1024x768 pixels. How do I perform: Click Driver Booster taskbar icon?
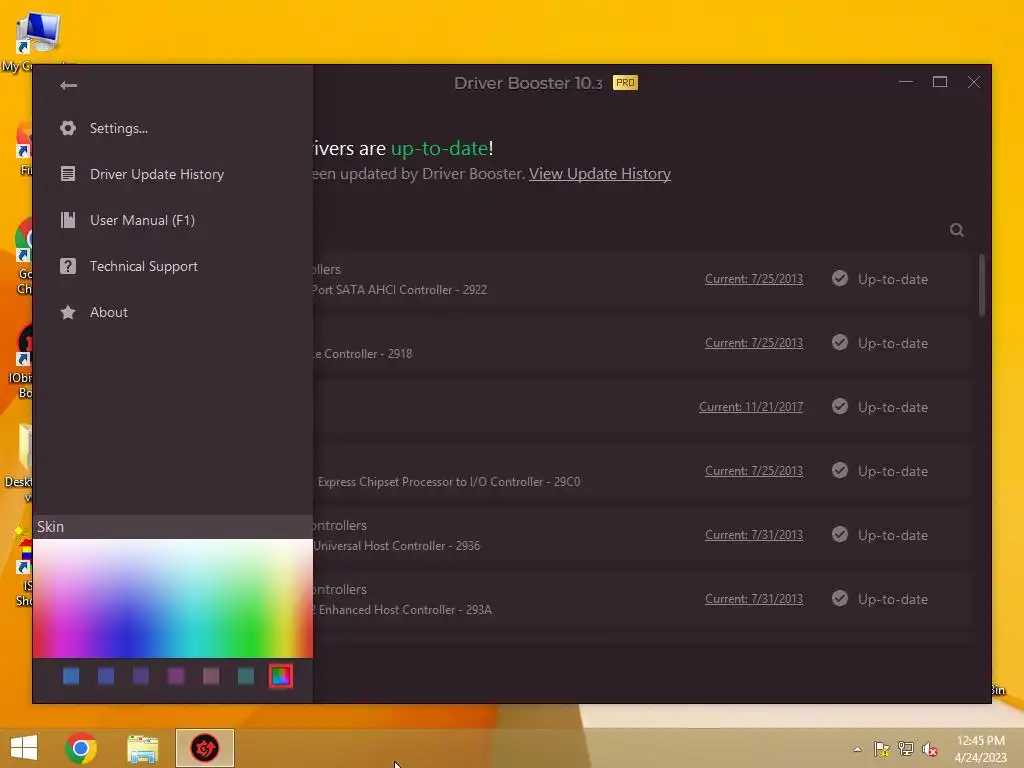(x=204, y=748)
